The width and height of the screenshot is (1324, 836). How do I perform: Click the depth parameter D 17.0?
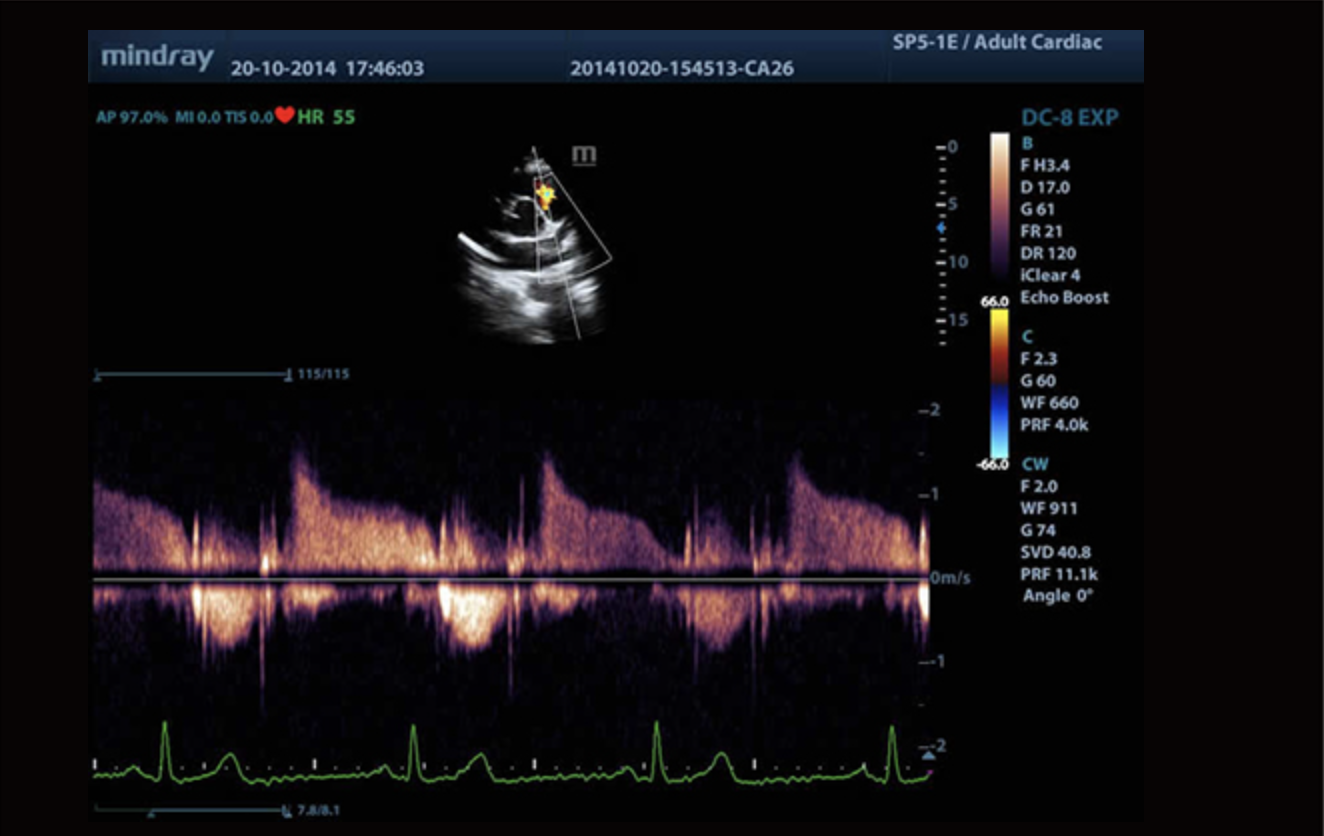(1046, 187)
